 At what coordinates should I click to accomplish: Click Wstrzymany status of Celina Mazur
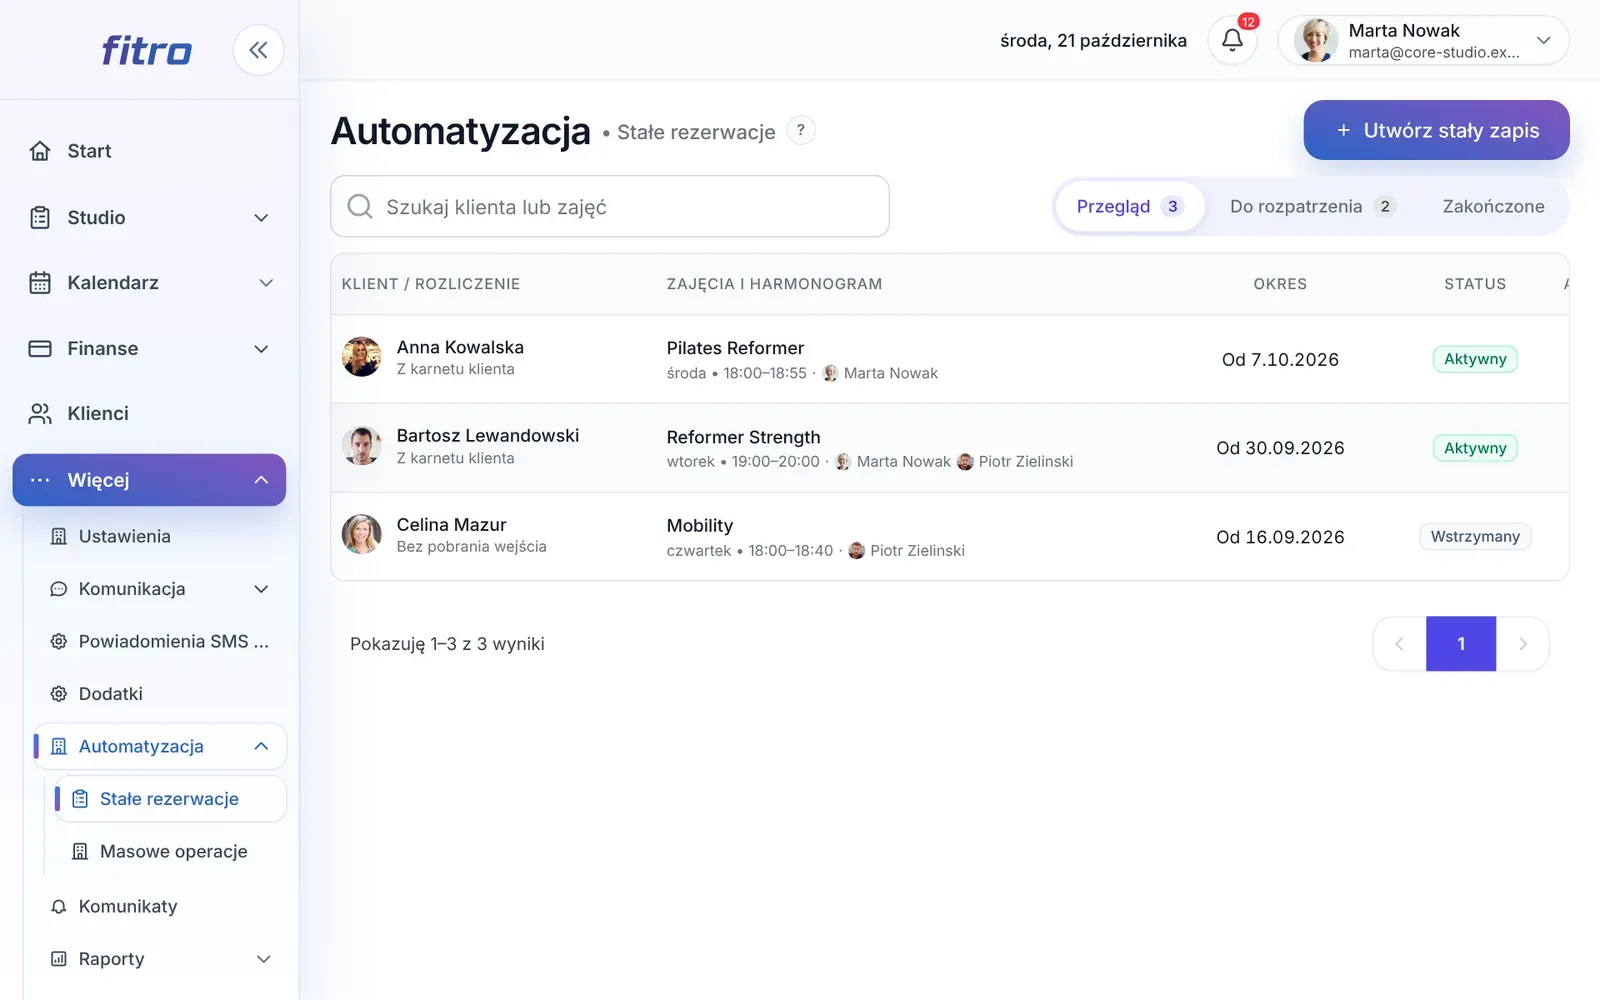click(x=1475, y=537)
